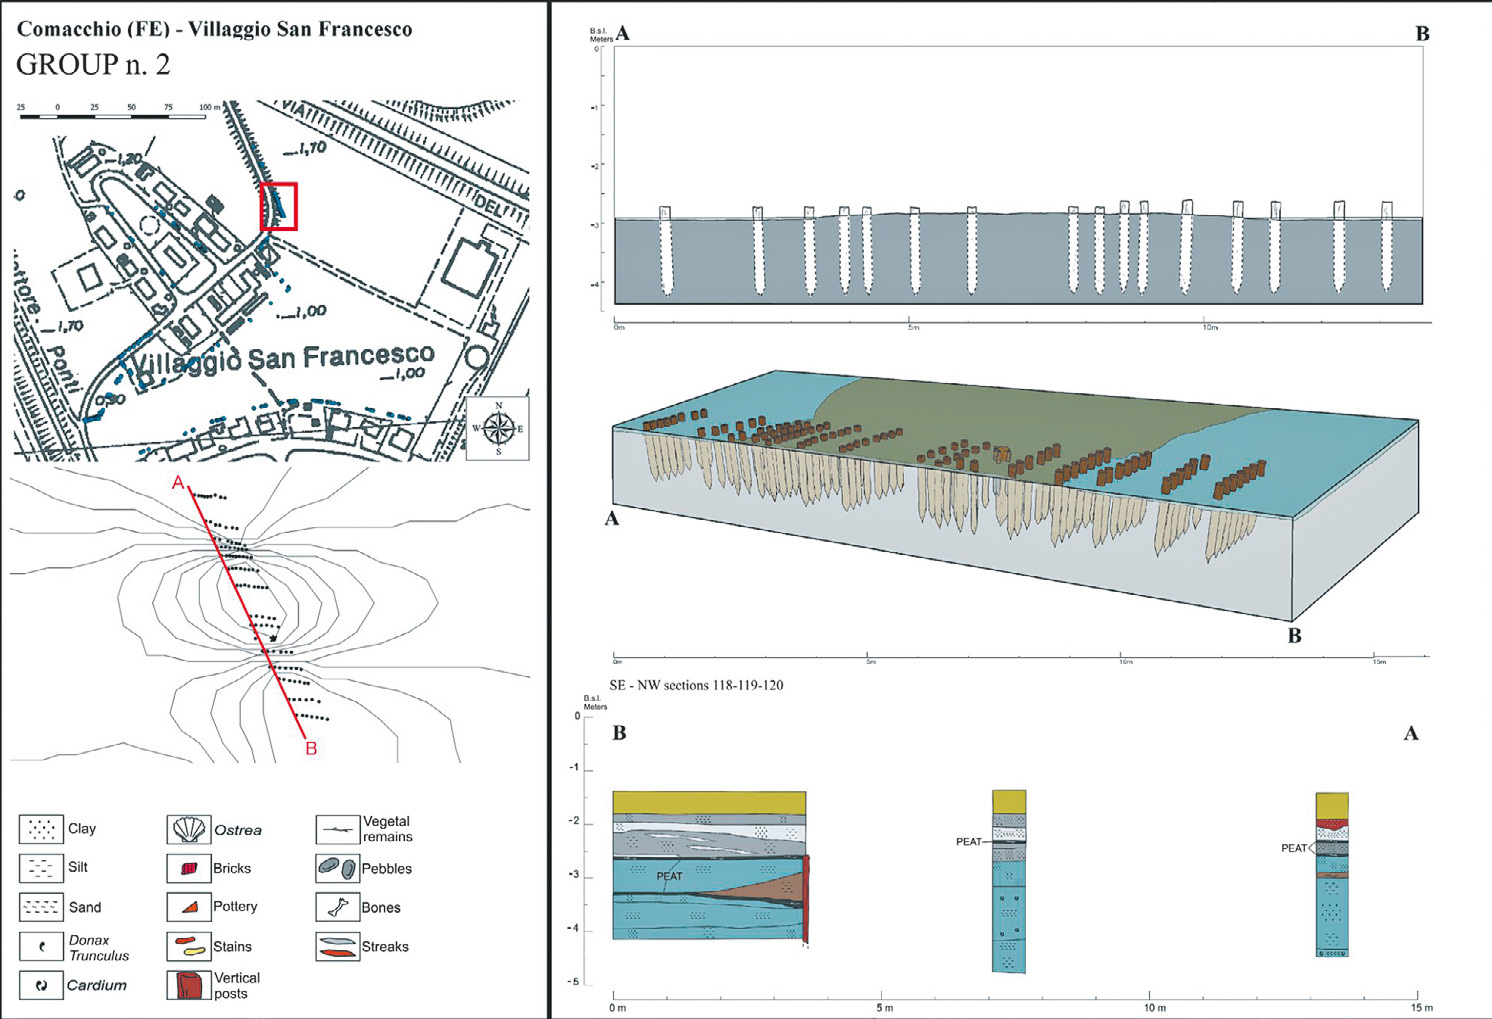
Task: Click the red point B label on contour plan
Action: [x=311, y=748]
